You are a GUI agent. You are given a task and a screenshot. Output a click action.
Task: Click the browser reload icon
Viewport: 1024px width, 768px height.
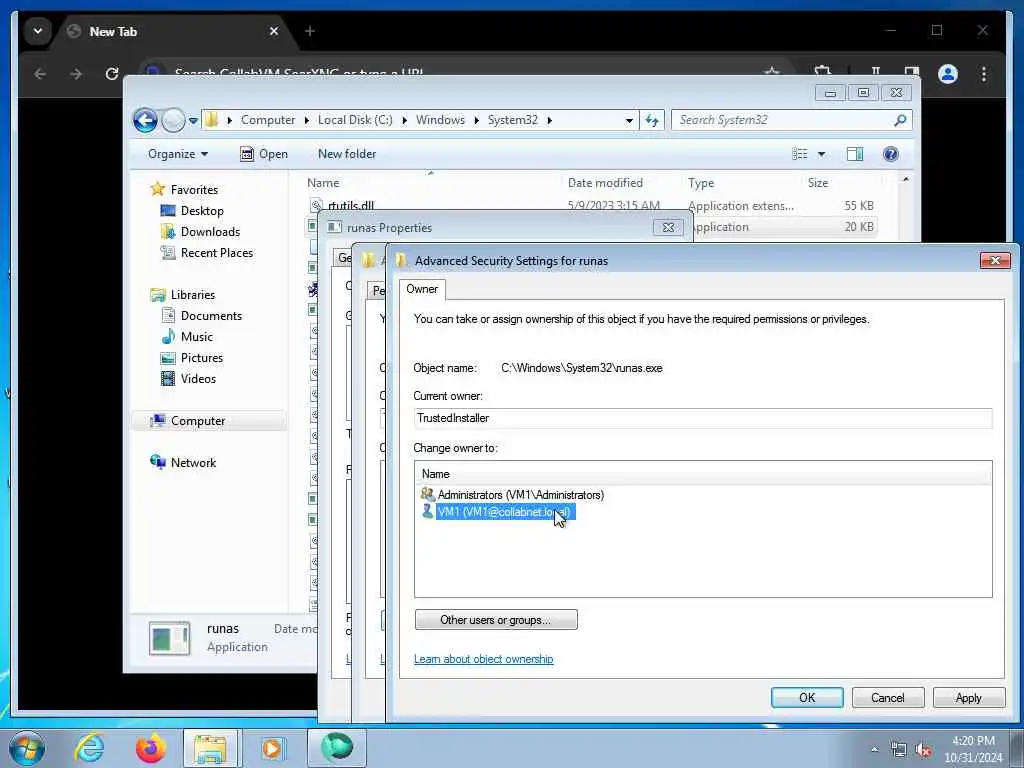point(112,74)
